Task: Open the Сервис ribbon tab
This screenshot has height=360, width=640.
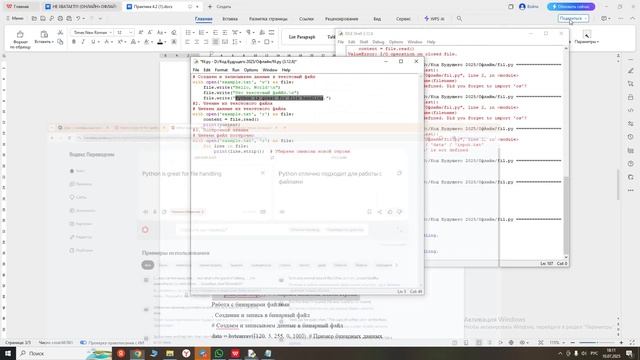Action: click(403, 19)
